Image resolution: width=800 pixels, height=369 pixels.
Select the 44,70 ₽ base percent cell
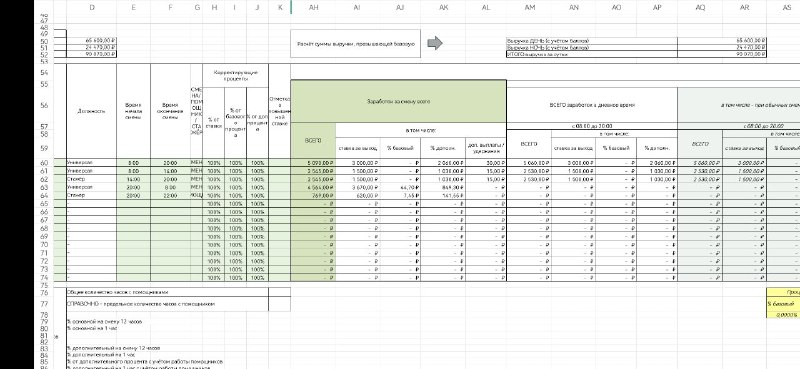tap(399, 187)
